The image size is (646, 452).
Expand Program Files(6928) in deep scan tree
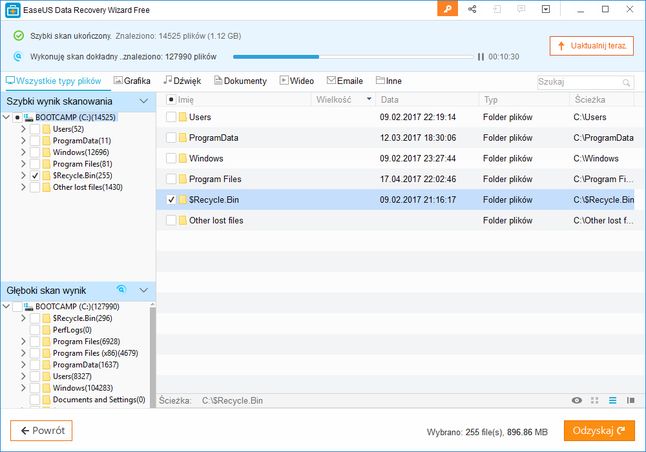23,341
